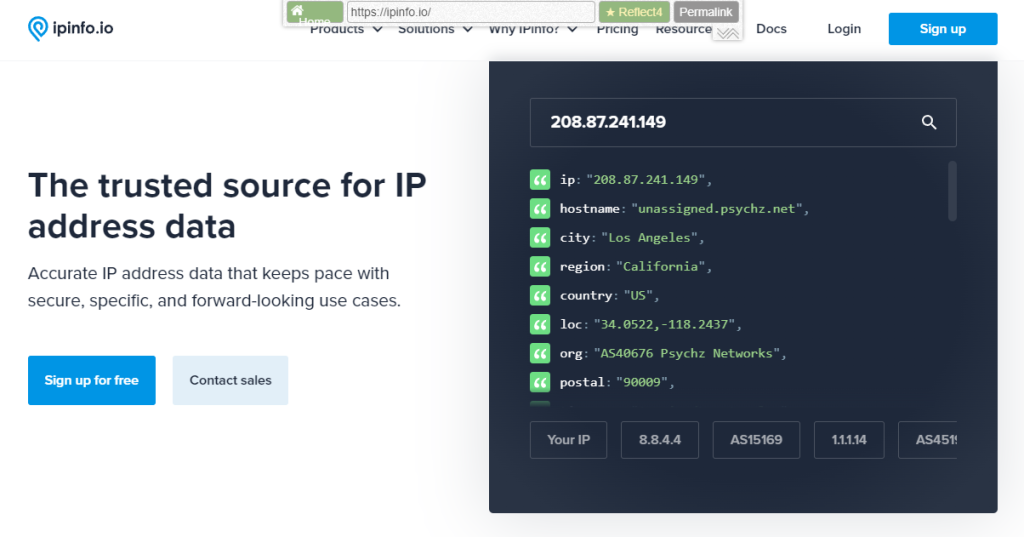This screenshot has height=537, width=1024.
Task: Expand the Solutions dropdown menu
Action: tap(435, 29)
